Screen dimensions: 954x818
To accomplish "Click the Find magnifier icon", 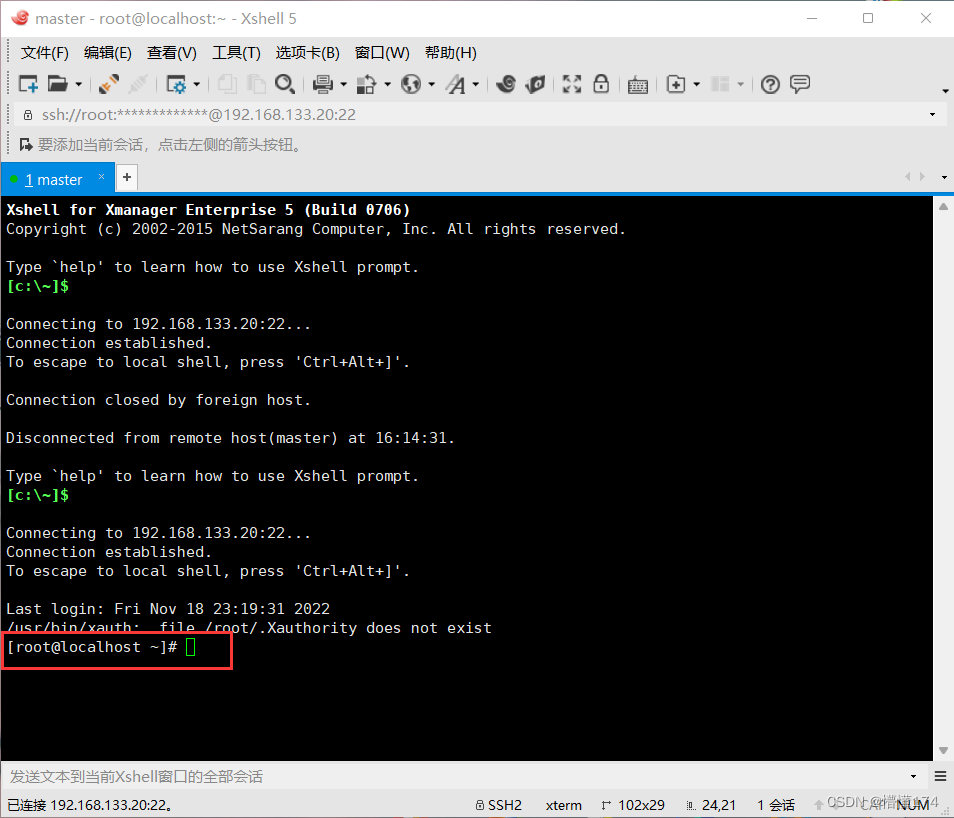I will coord(283,84).
